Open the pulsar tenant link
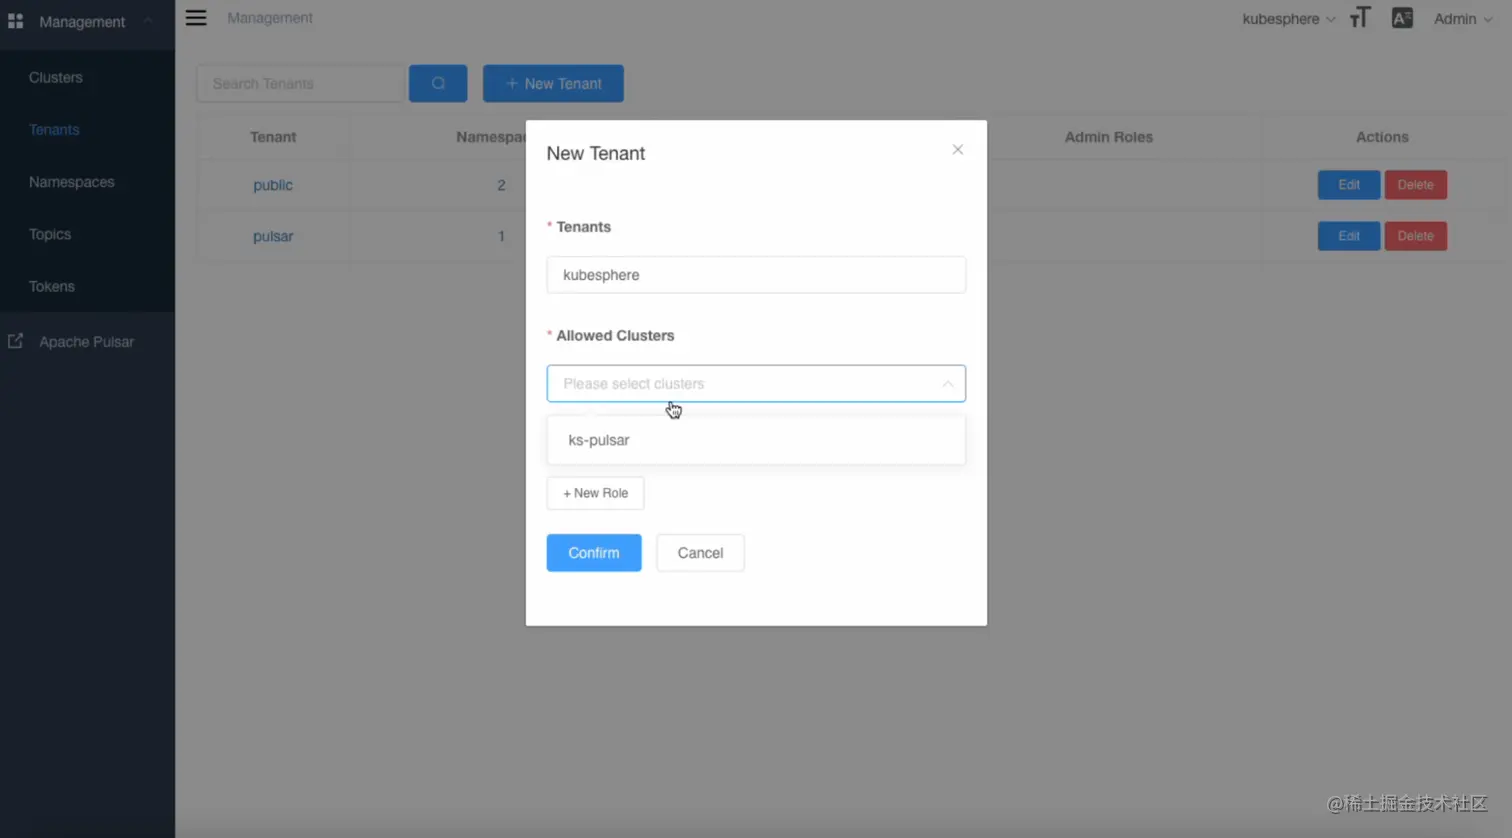The height and width of the screenshot is (838, 1512). pos(273,236)
